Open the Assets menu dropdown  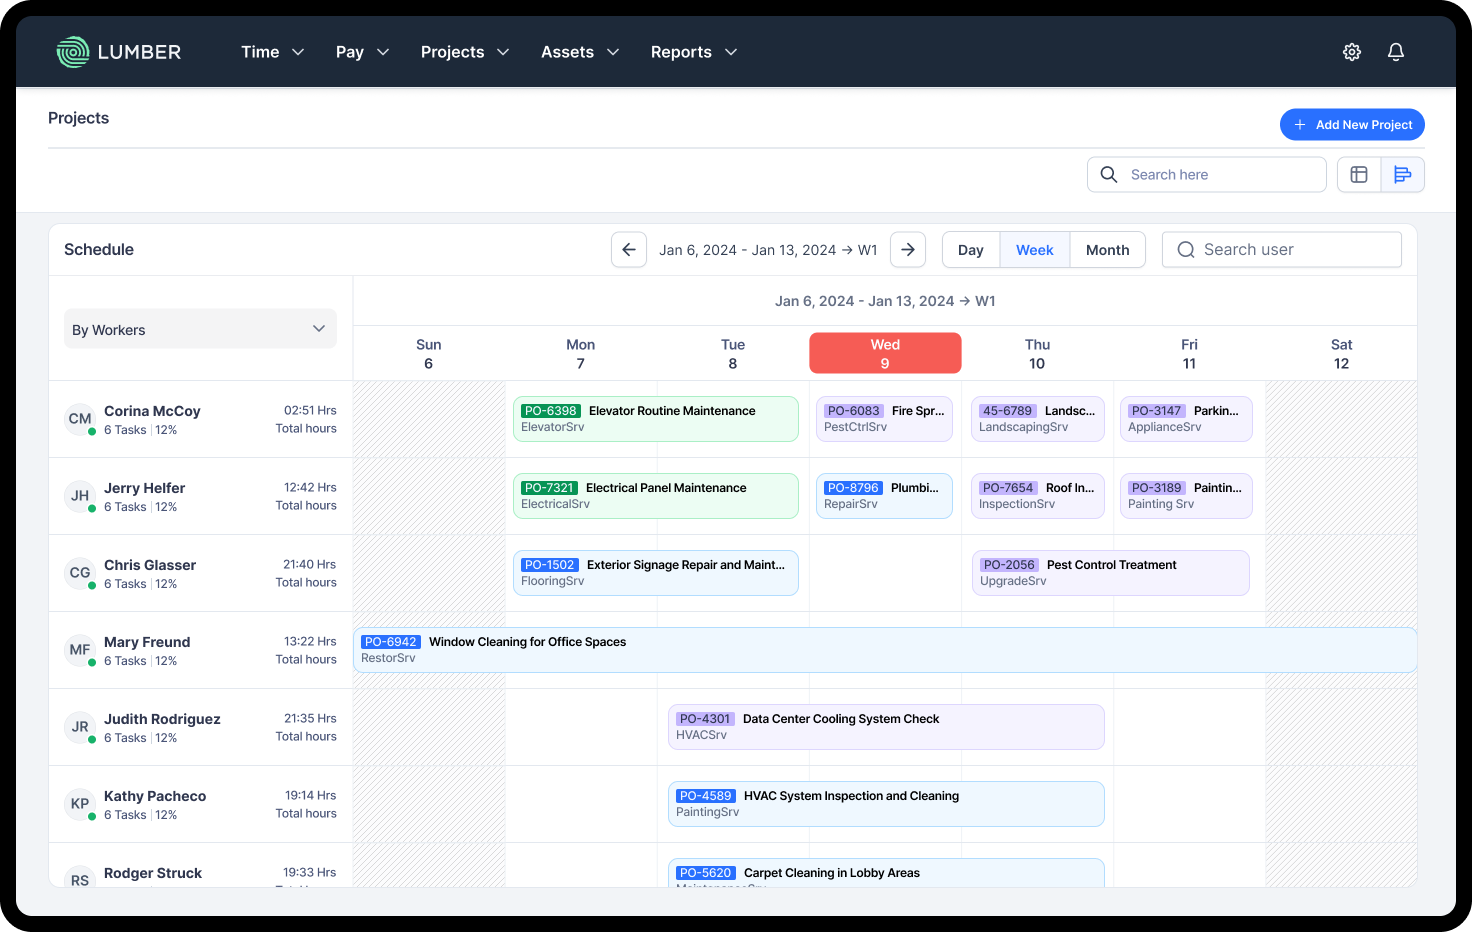click(x=580, y=52)
